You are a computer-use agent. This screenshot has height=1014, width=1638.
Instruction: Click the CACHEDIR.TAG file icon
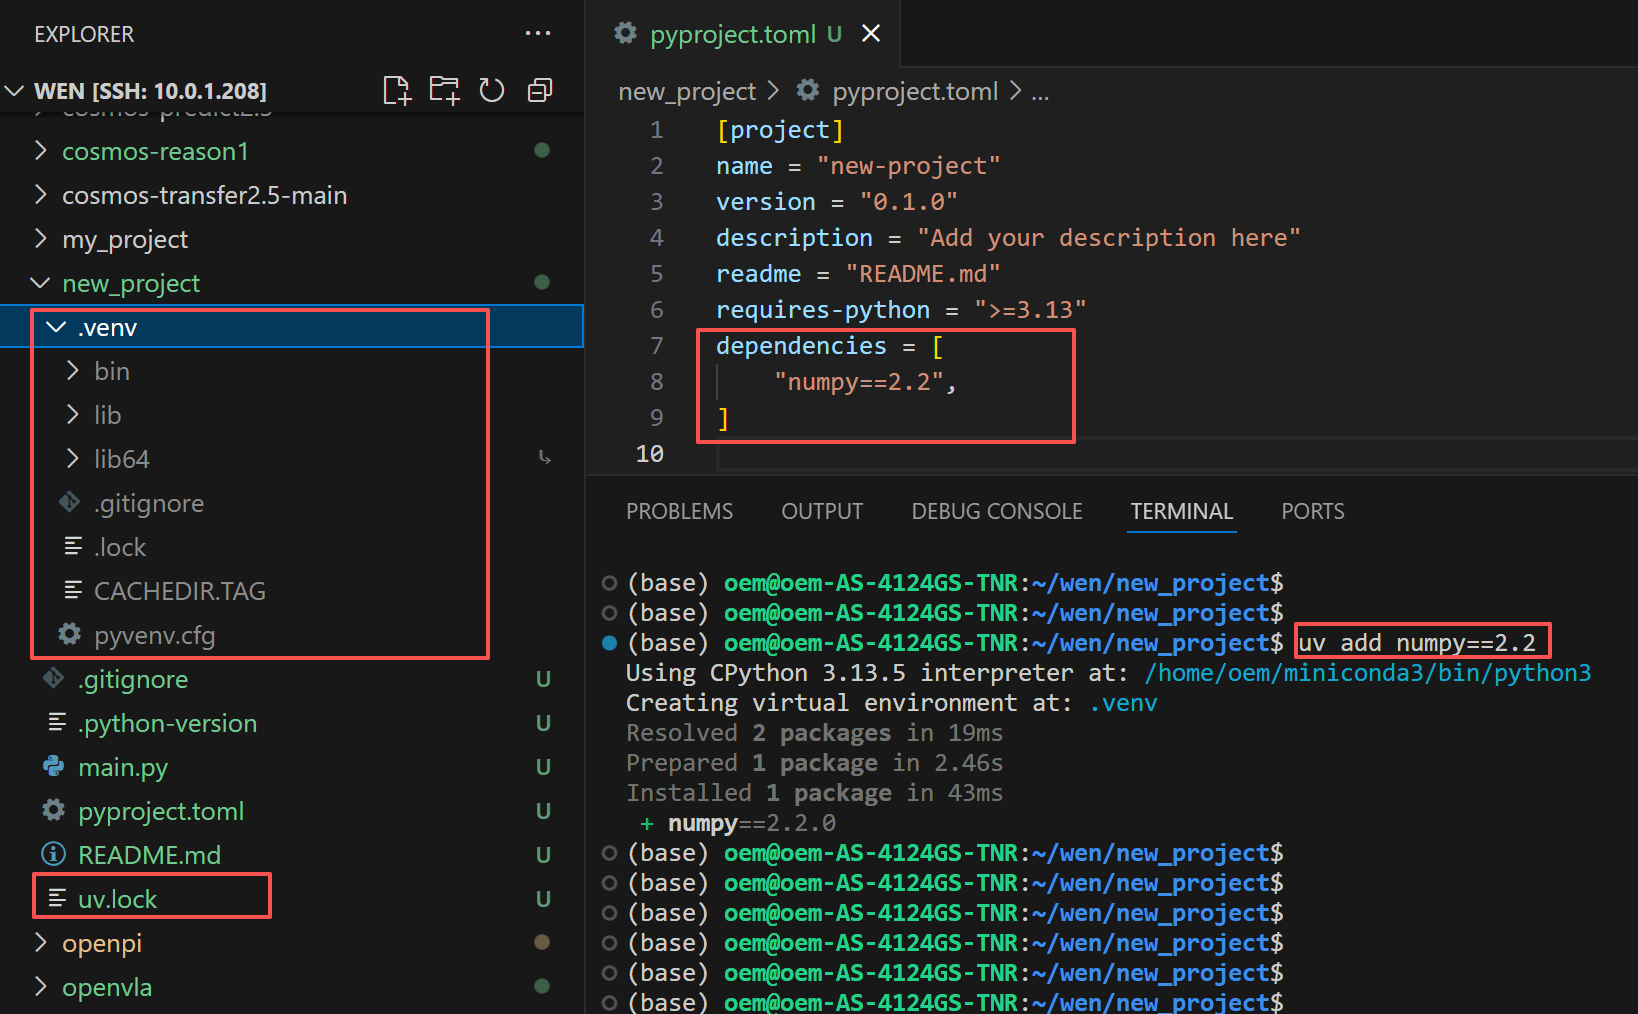click(x=73, y=590)
